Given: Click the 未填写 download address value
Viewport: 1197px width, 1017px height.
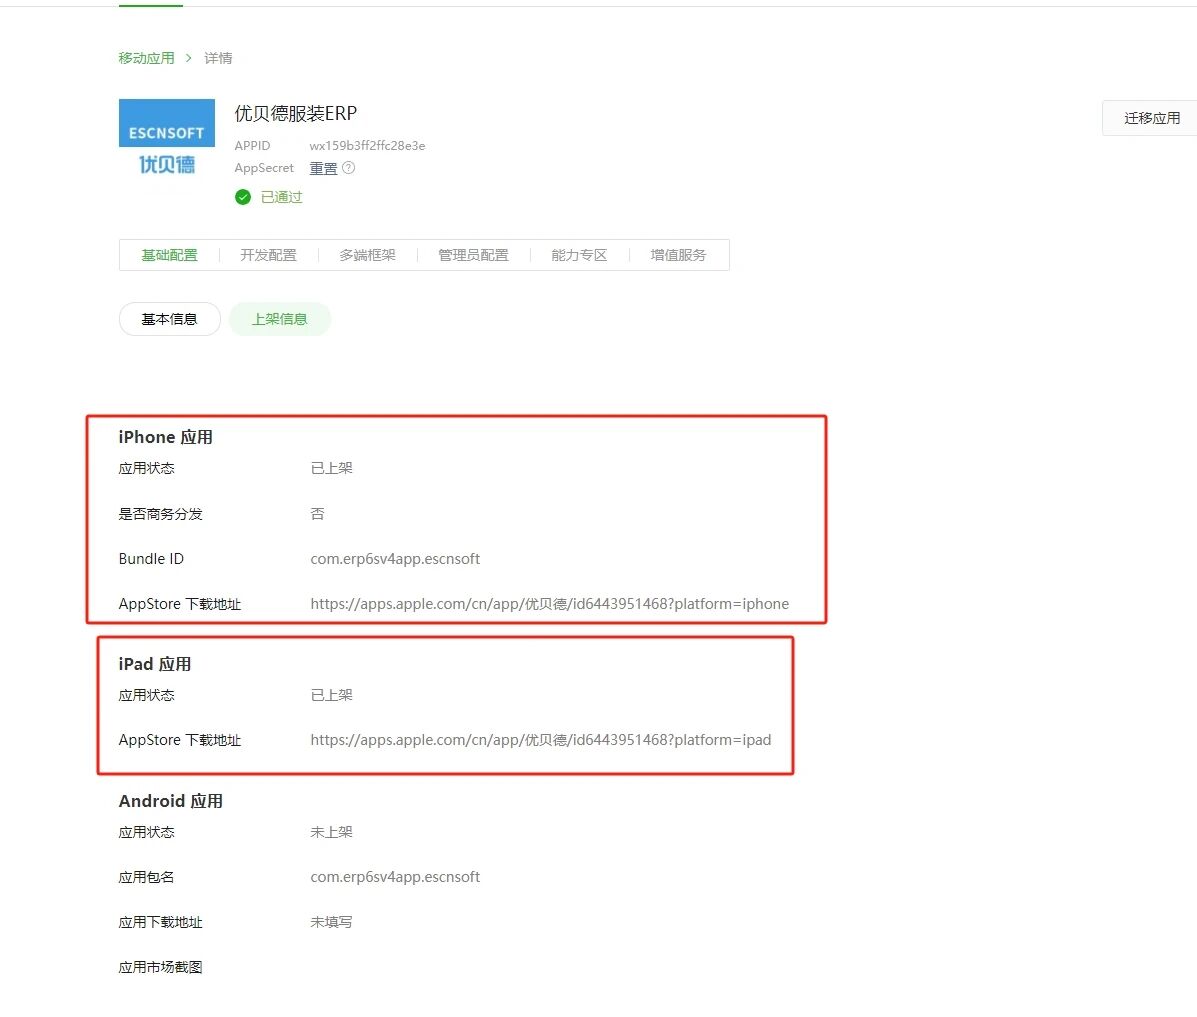Looking at the screenshot, I should tap(331, 922).
